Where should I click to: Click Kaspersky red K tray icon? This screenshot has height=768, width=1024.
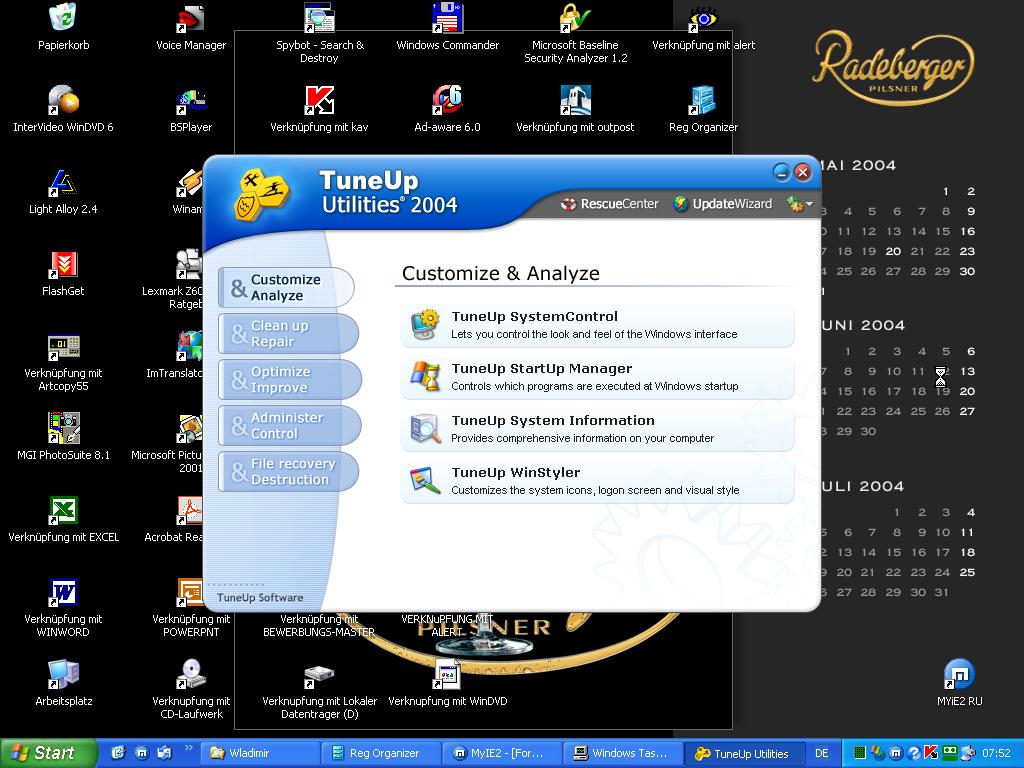coord(931,753)
